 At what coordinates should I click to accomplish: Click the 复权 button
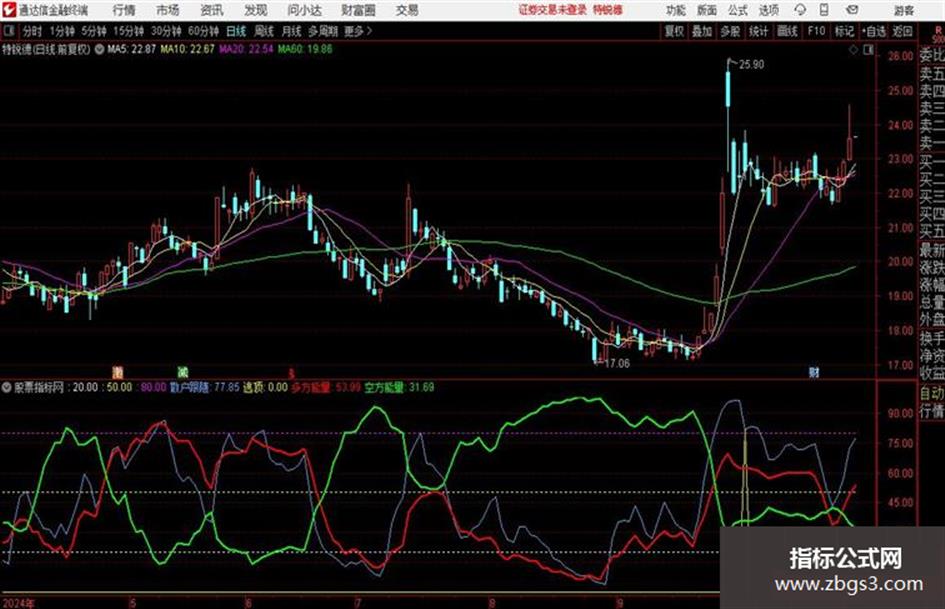click(674, 31)
